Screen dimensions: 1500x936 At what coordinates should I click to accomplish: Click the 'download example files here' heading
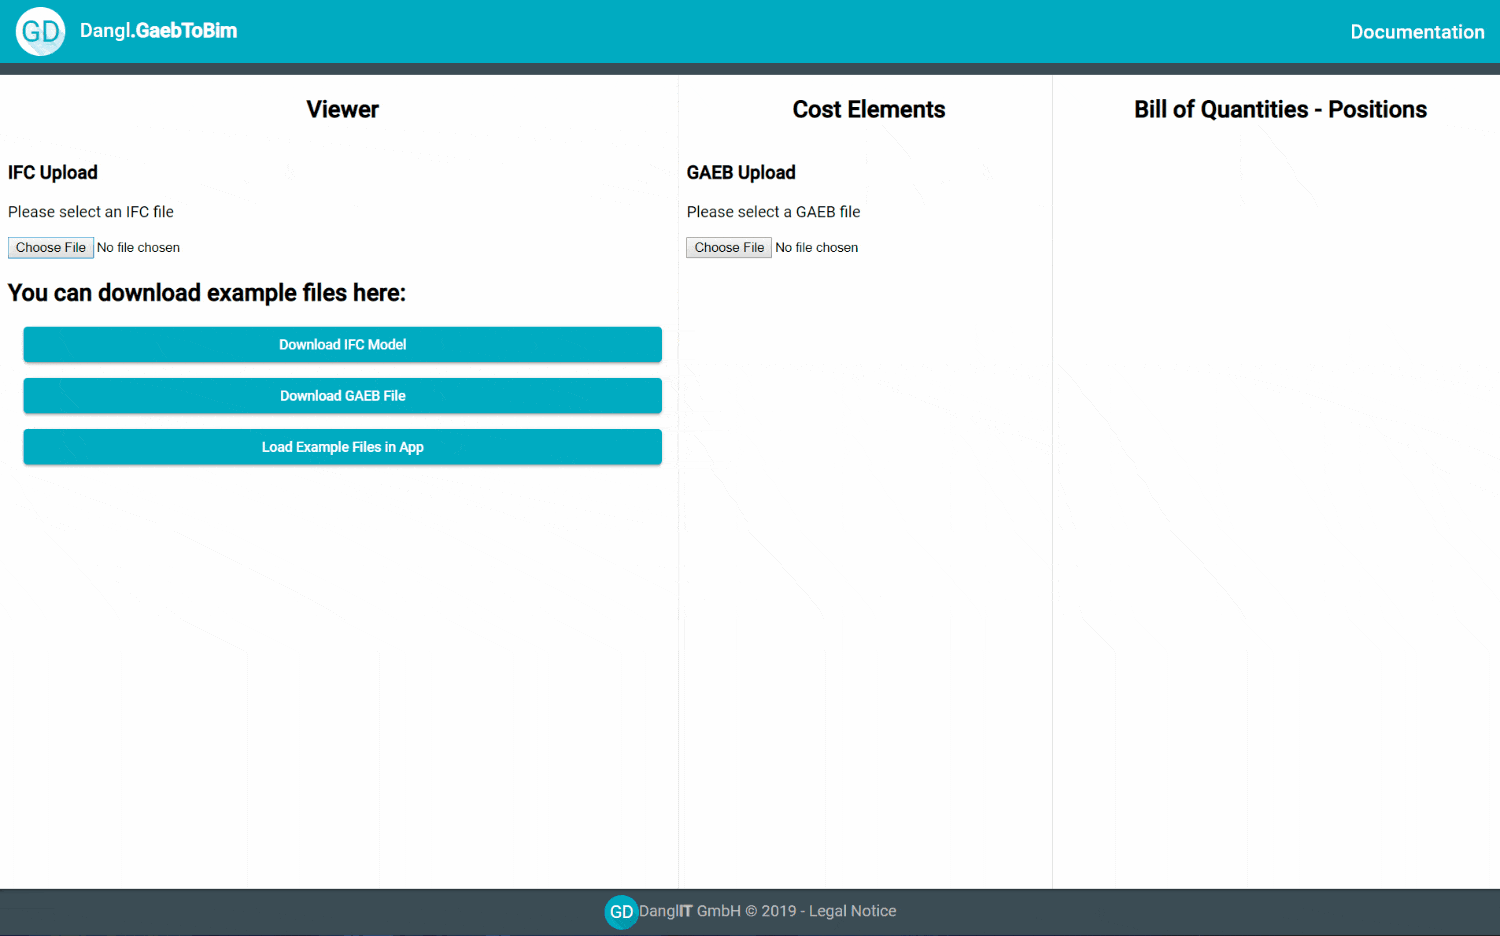pyautogui.click(x=207, y=293)
